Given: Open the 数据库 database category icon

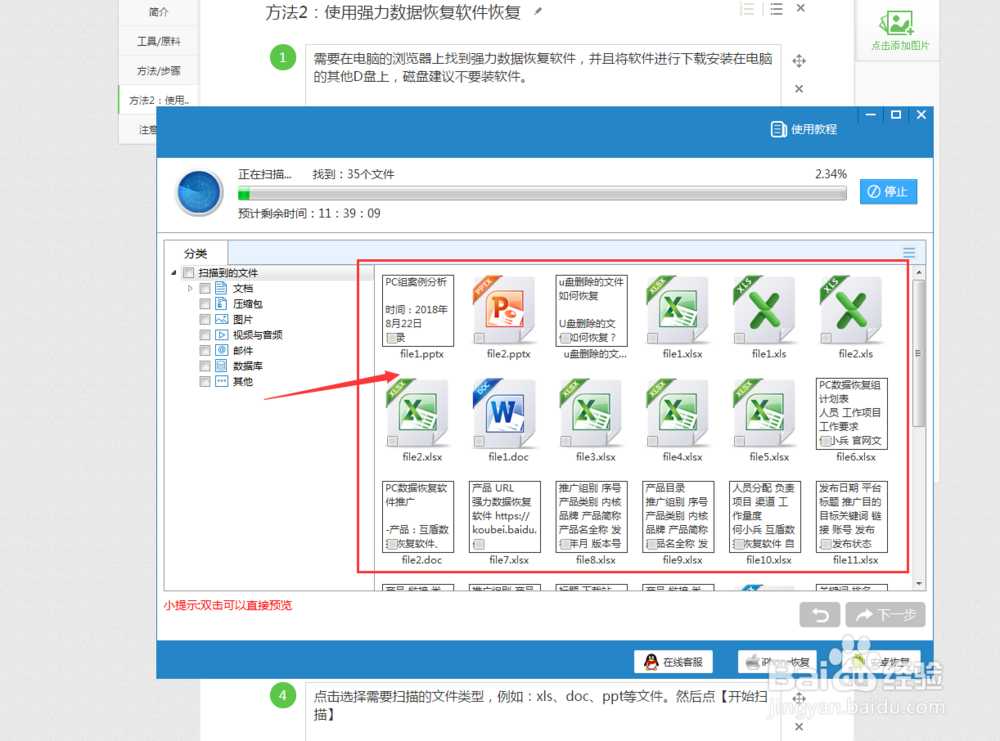Looking at the screenshot, I should [x=221, y=366].
